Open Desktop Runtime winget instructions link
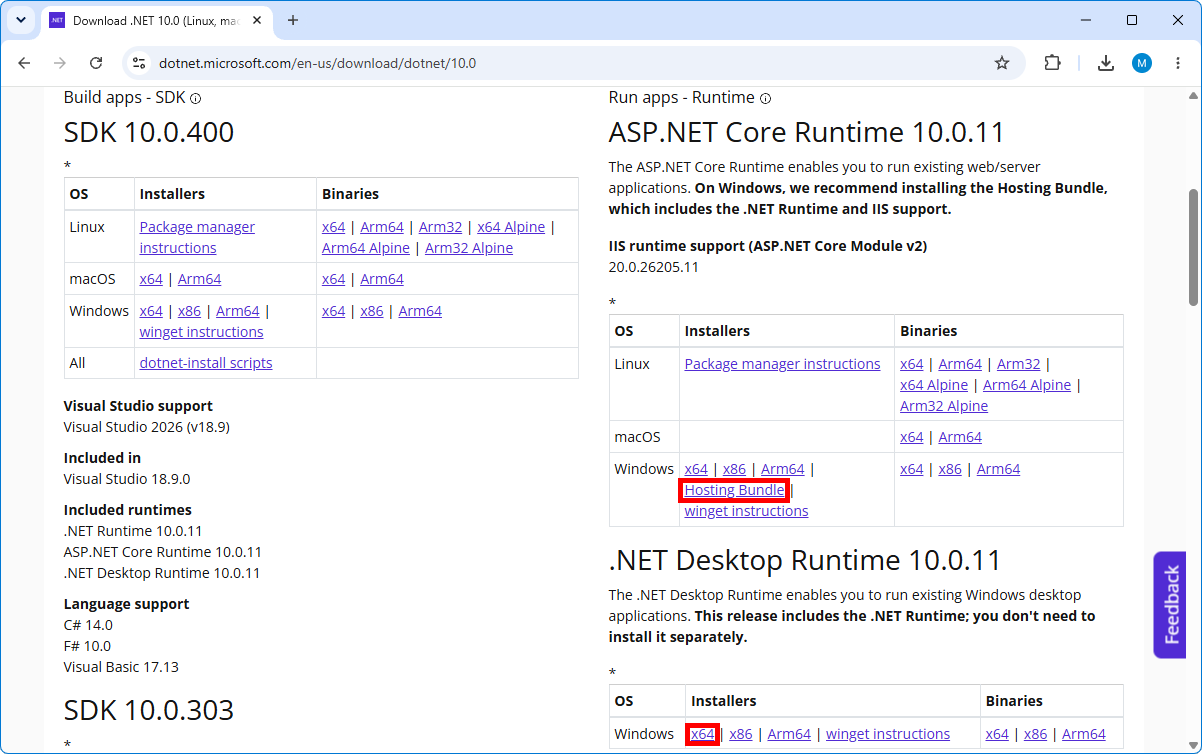 (888, 734)
